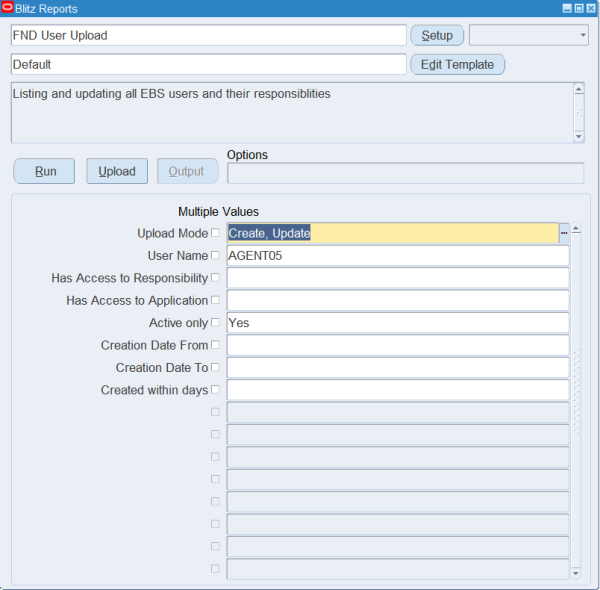Viewport: 600px width, 590px height.
Task: Click the Multiple Values column heading
Action: click(x=218, y=212)
